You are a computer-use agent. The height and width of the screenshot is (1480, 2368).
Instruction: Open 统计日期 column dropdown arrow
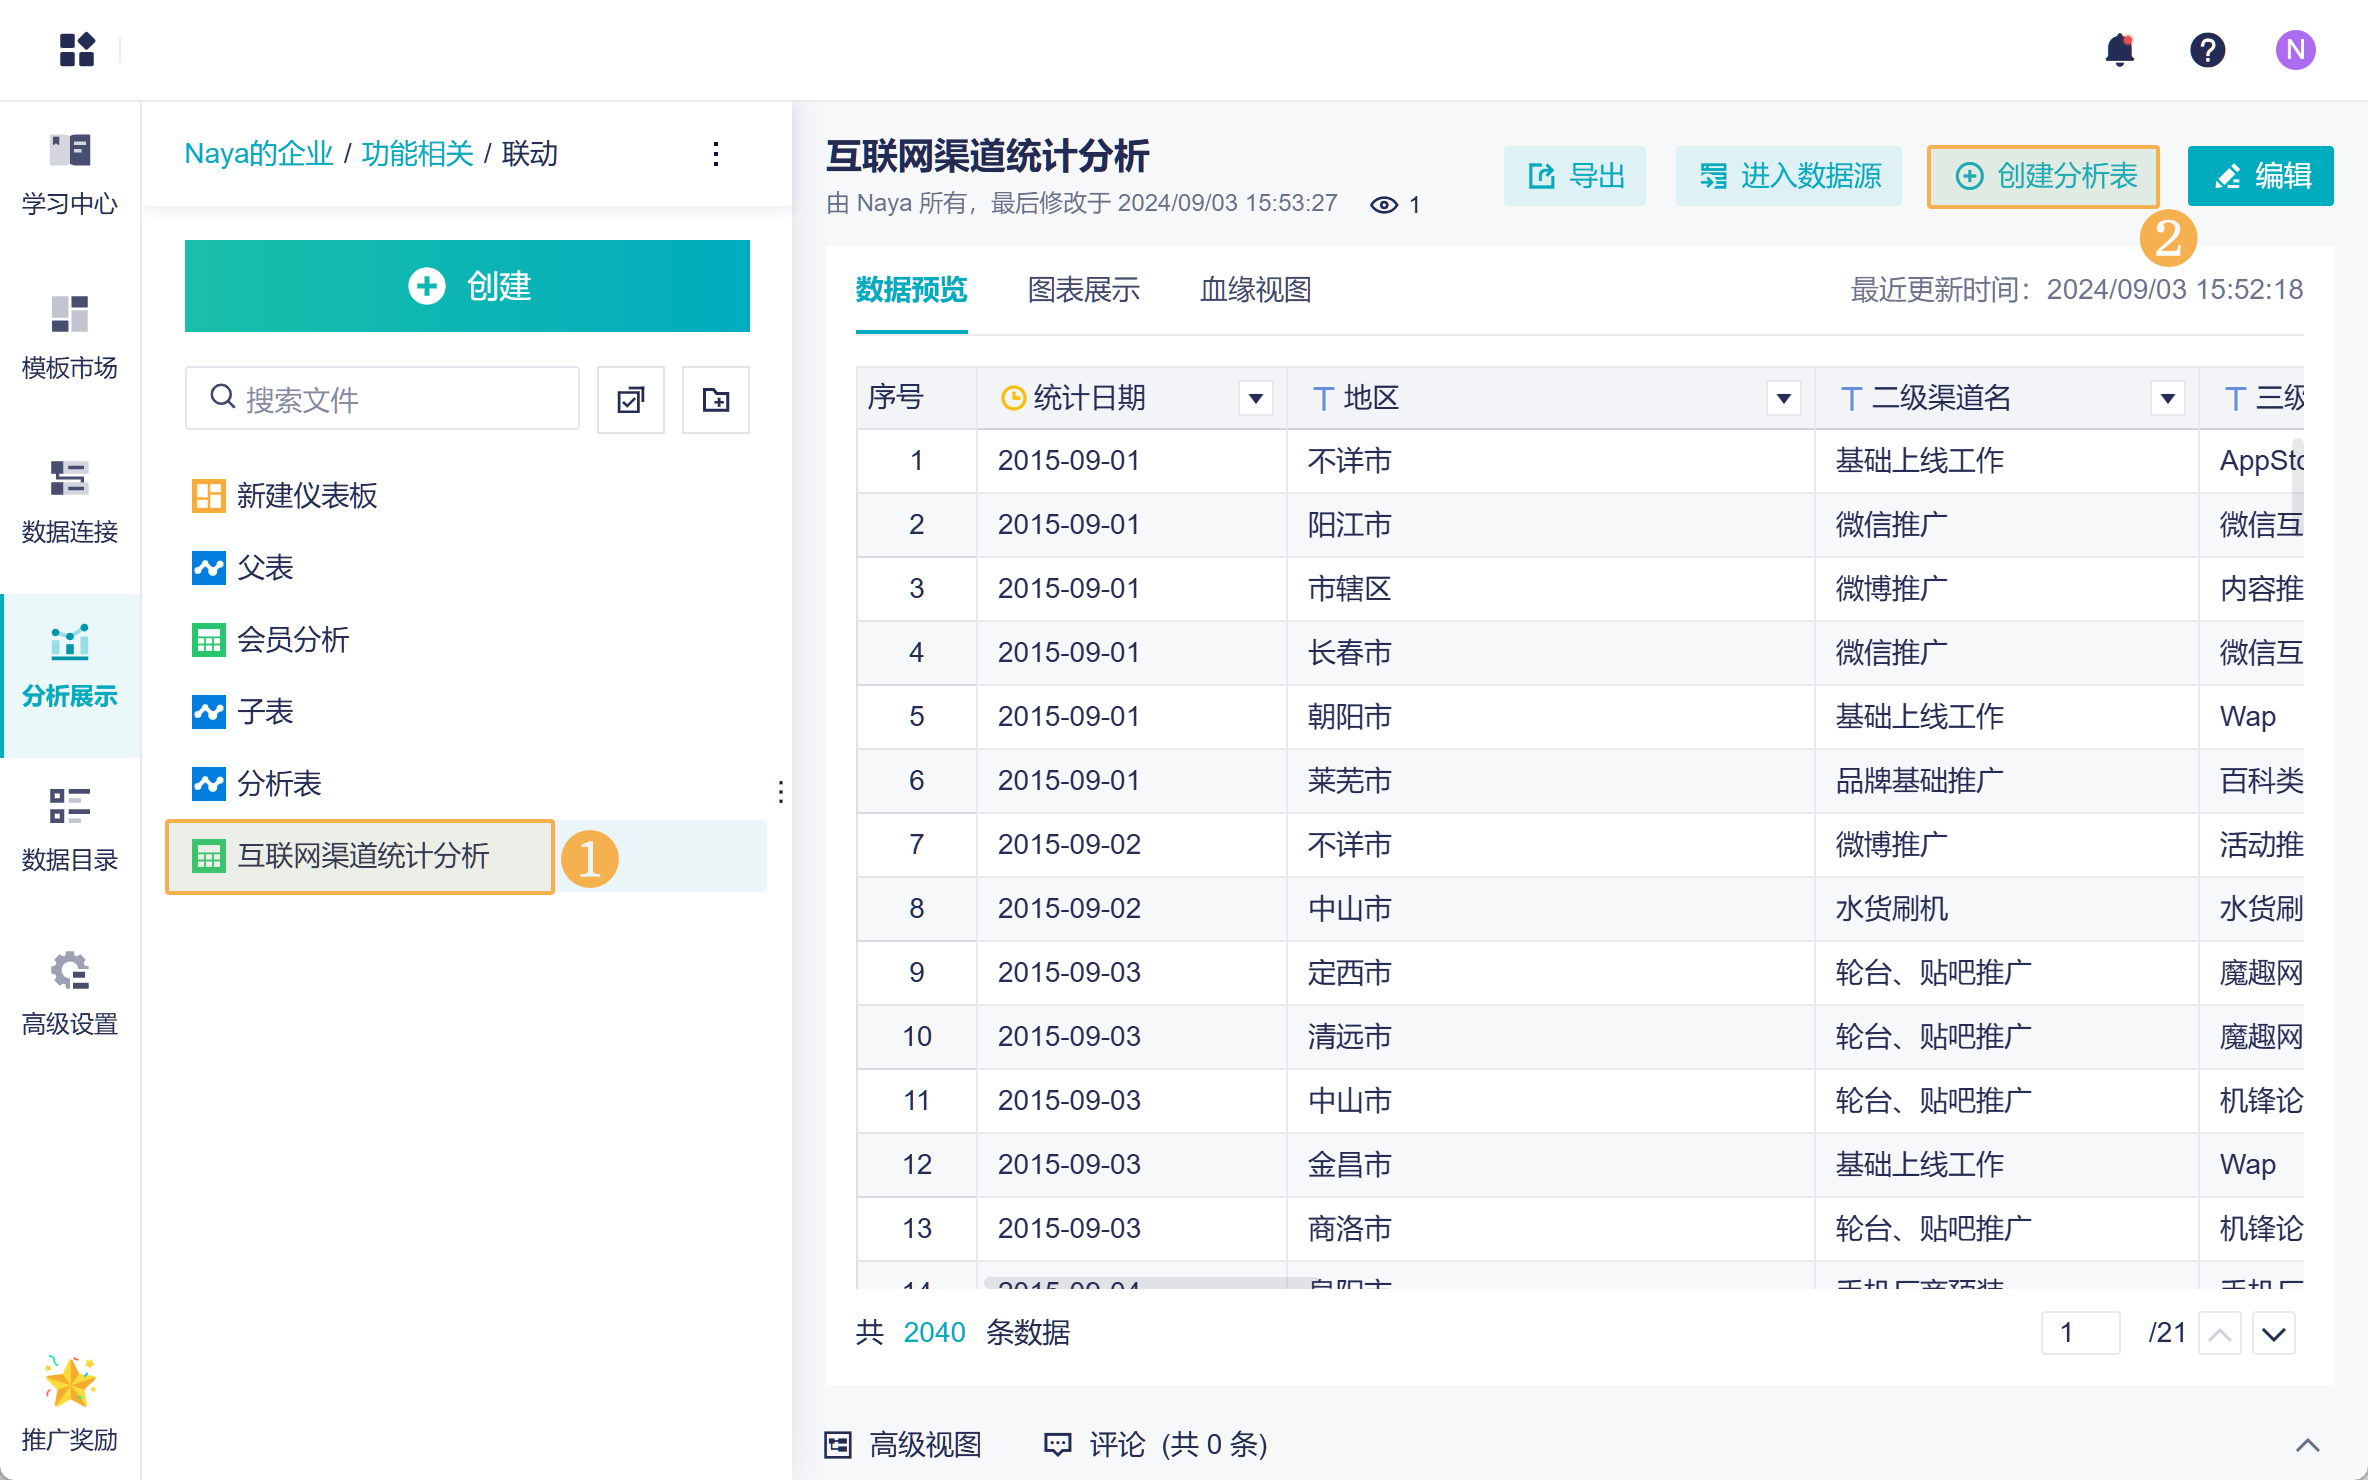point(1256,398)
